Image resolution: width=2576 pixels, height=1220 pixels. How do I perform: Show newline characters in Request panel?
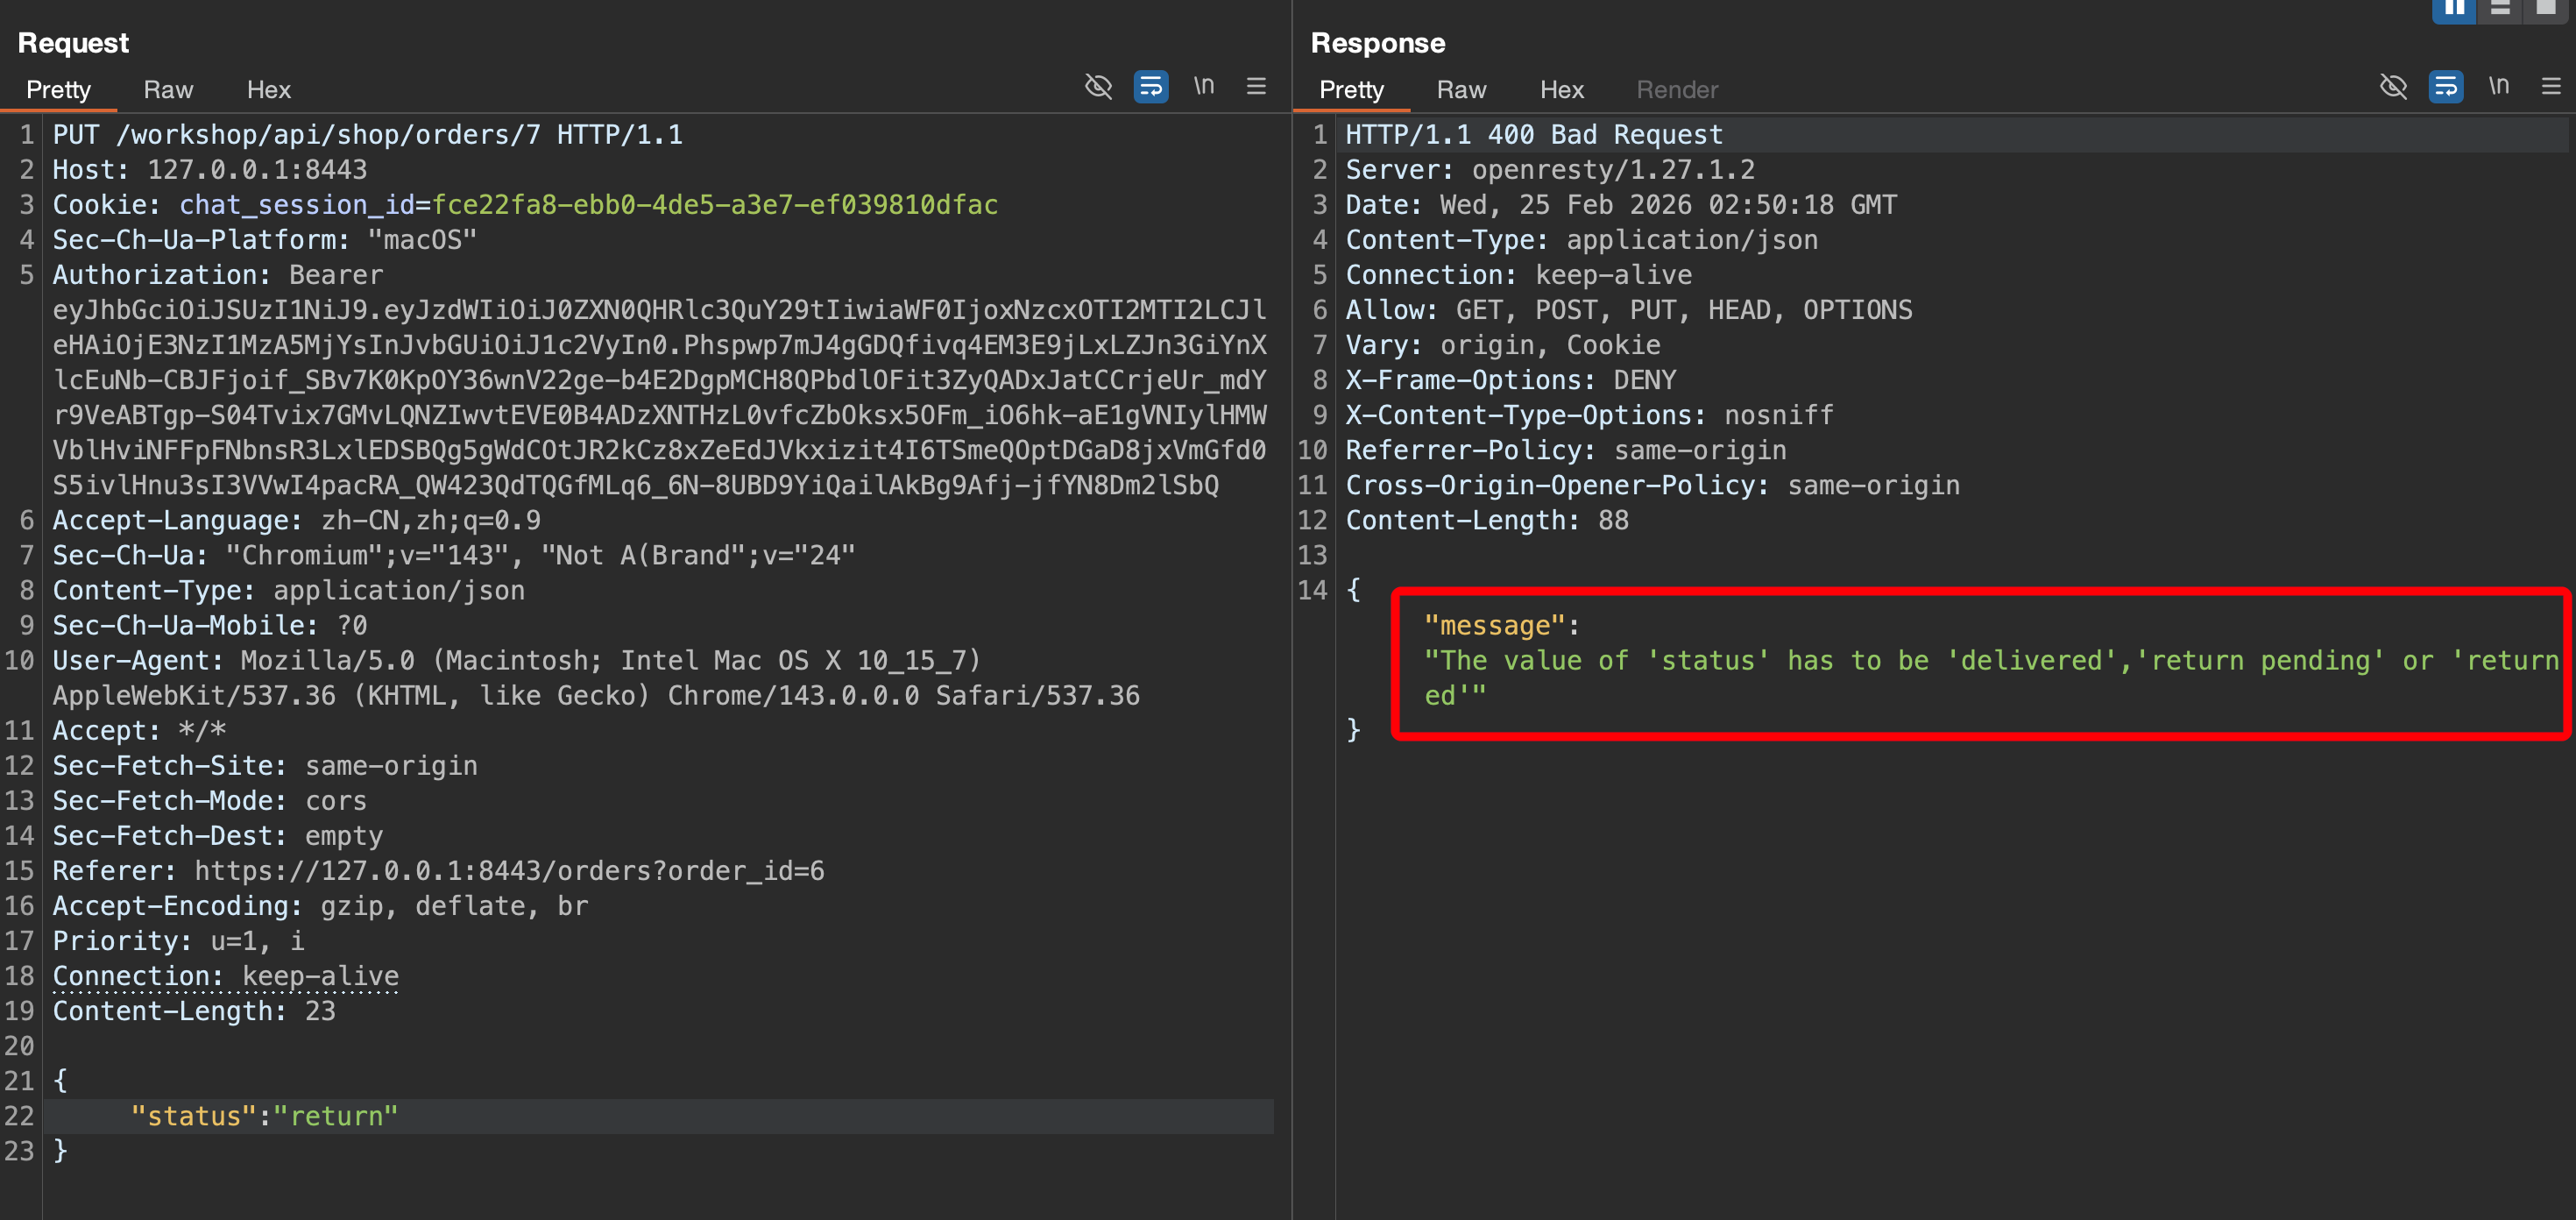1204,87
